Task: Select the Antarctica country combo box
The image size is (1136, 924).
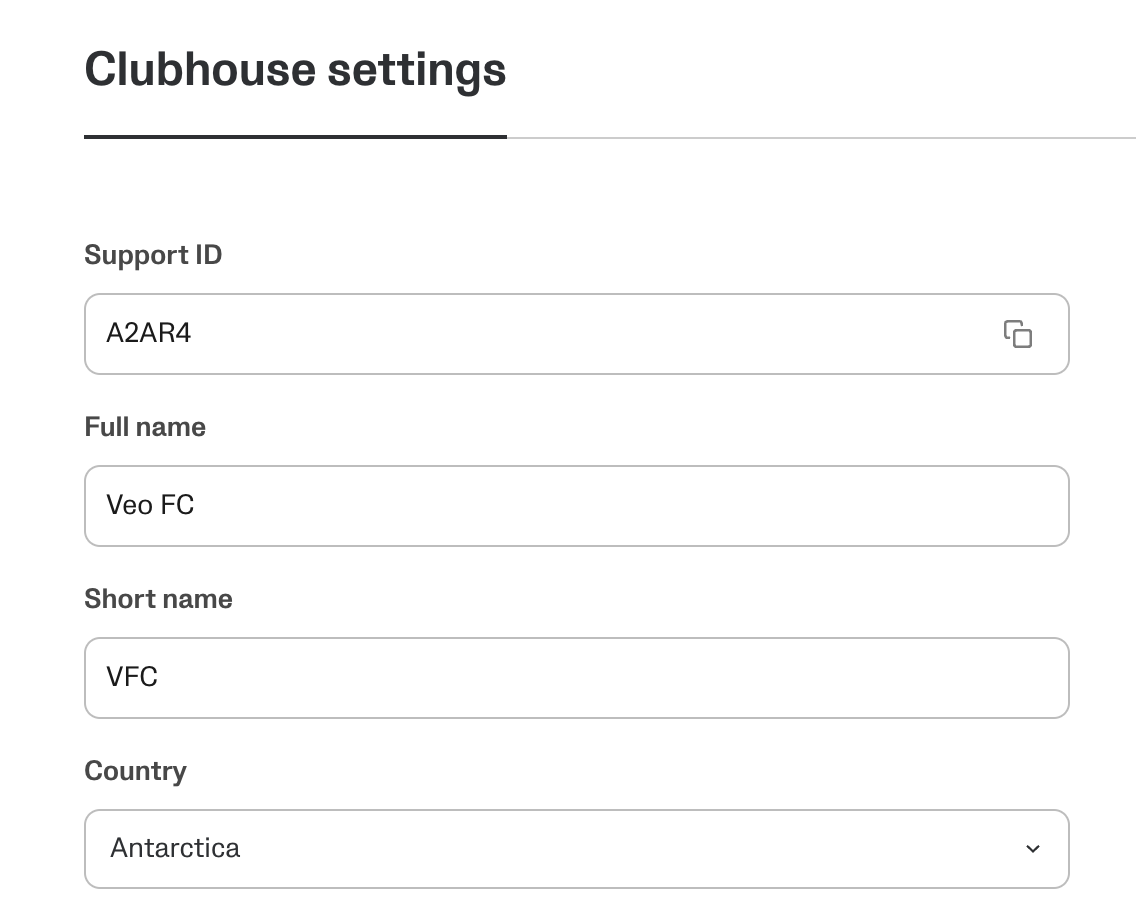Action: [x=577, y=849]
